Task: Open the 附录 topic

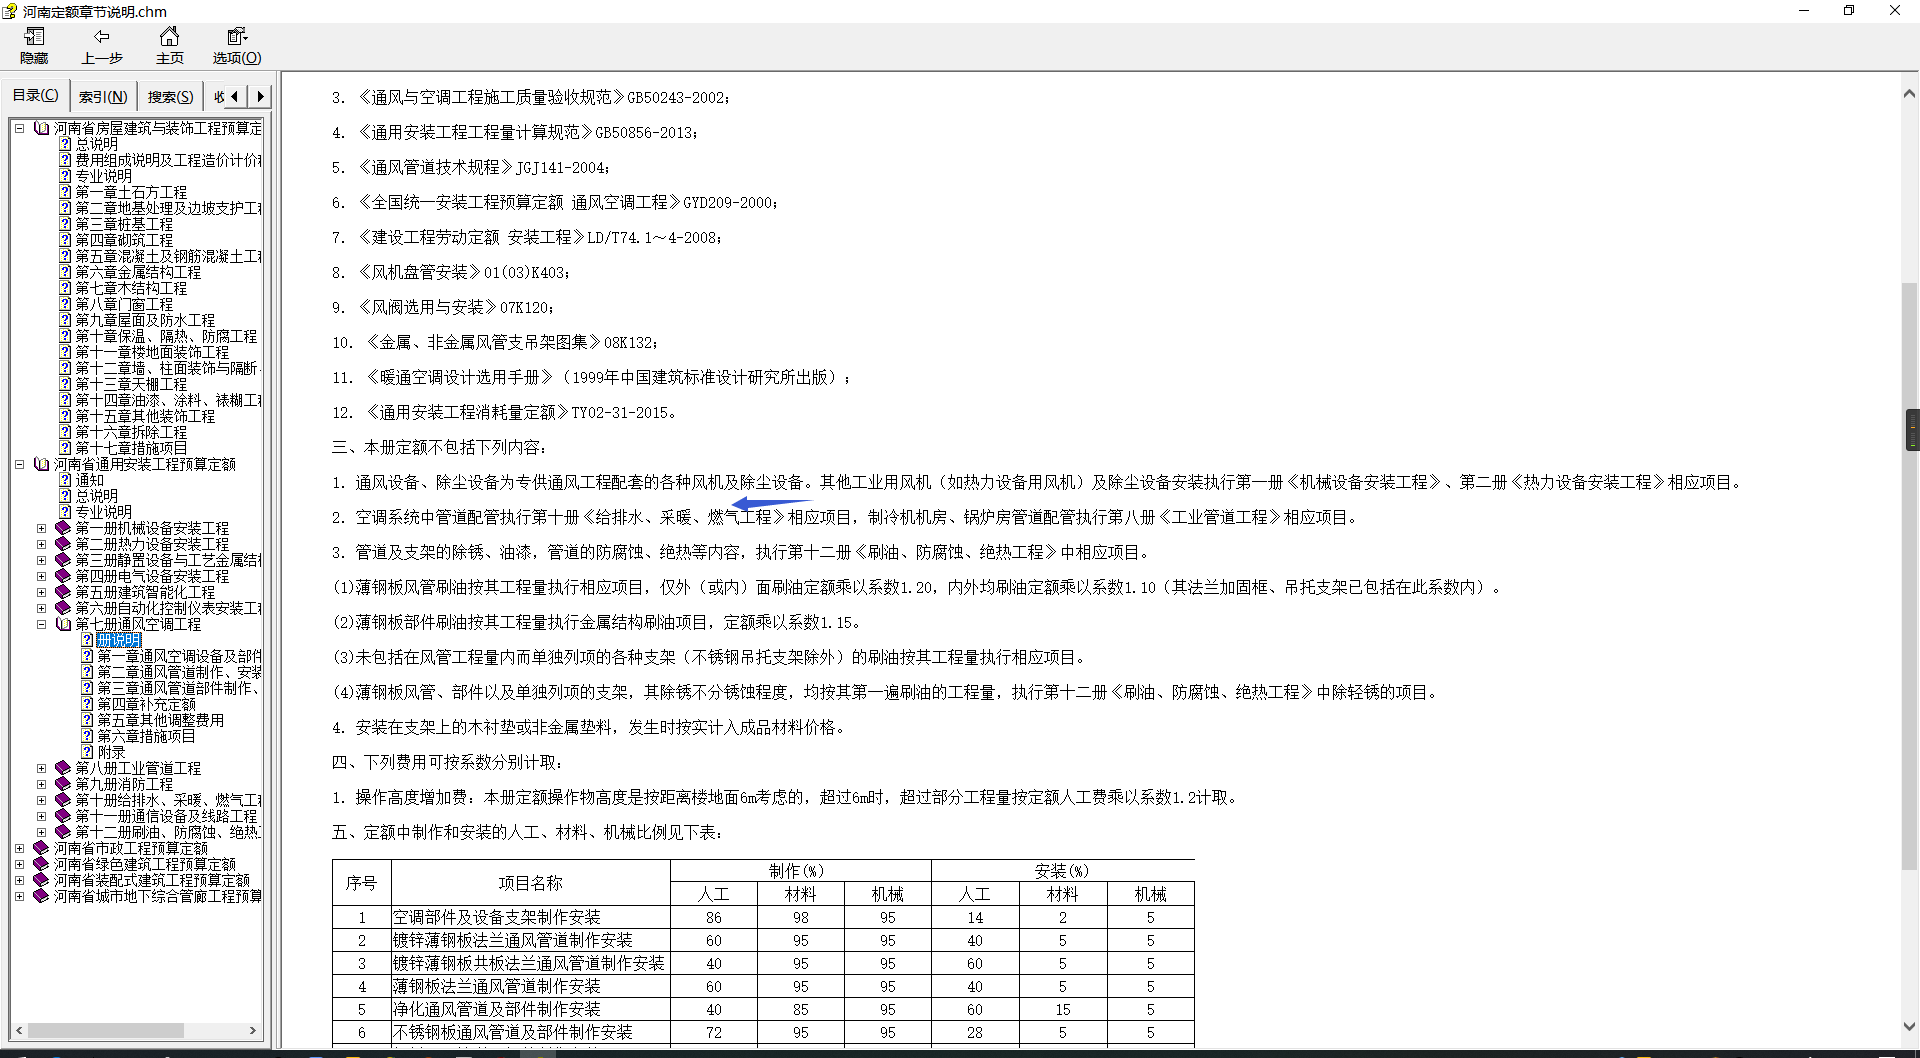Action: (x=111, y=752)
